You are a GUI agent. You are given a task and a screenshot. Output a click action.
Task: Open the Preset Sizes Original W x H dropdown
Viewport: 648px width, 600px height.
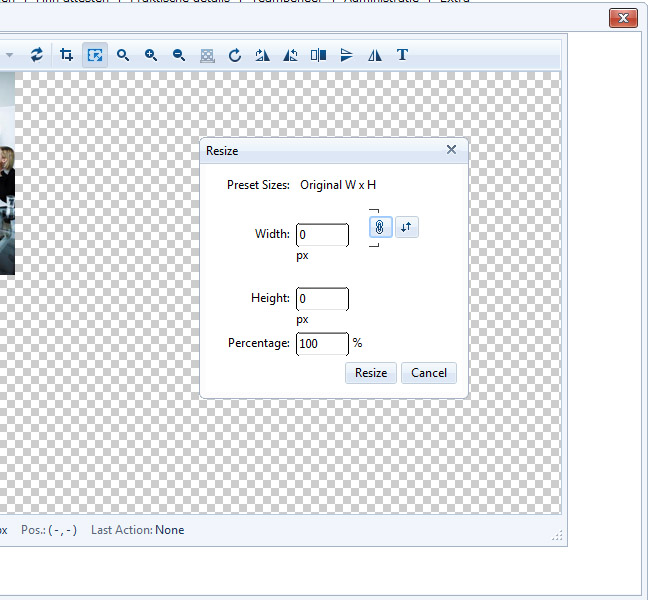(x=338, y=185)
